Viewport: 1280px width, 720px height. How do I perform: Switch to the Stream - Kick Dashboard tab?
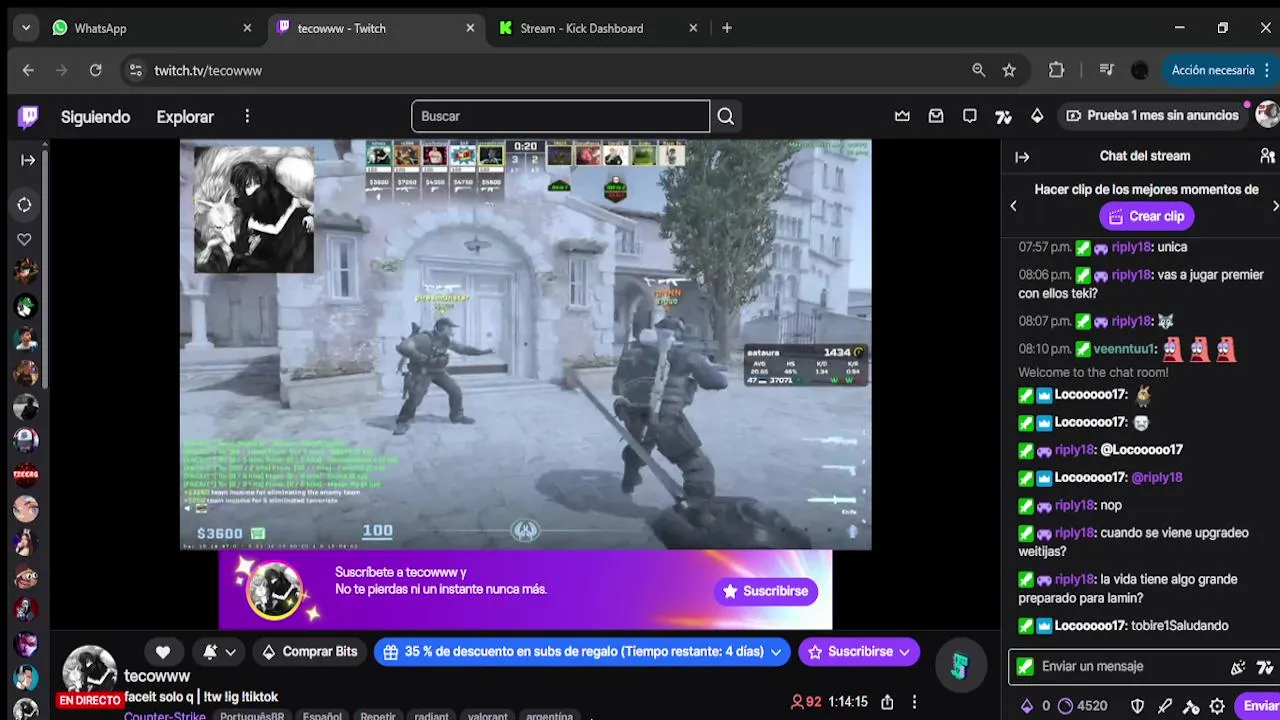[x=599, y=28]
